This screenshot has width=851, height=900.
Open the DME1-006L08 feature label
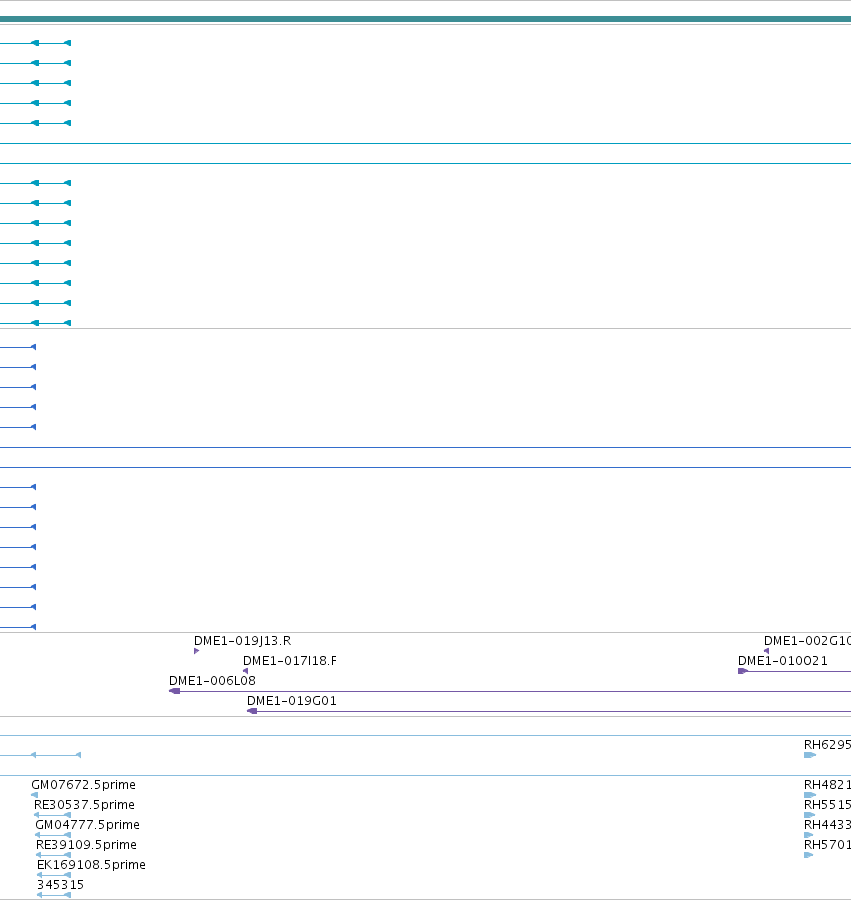coord(212,681)
